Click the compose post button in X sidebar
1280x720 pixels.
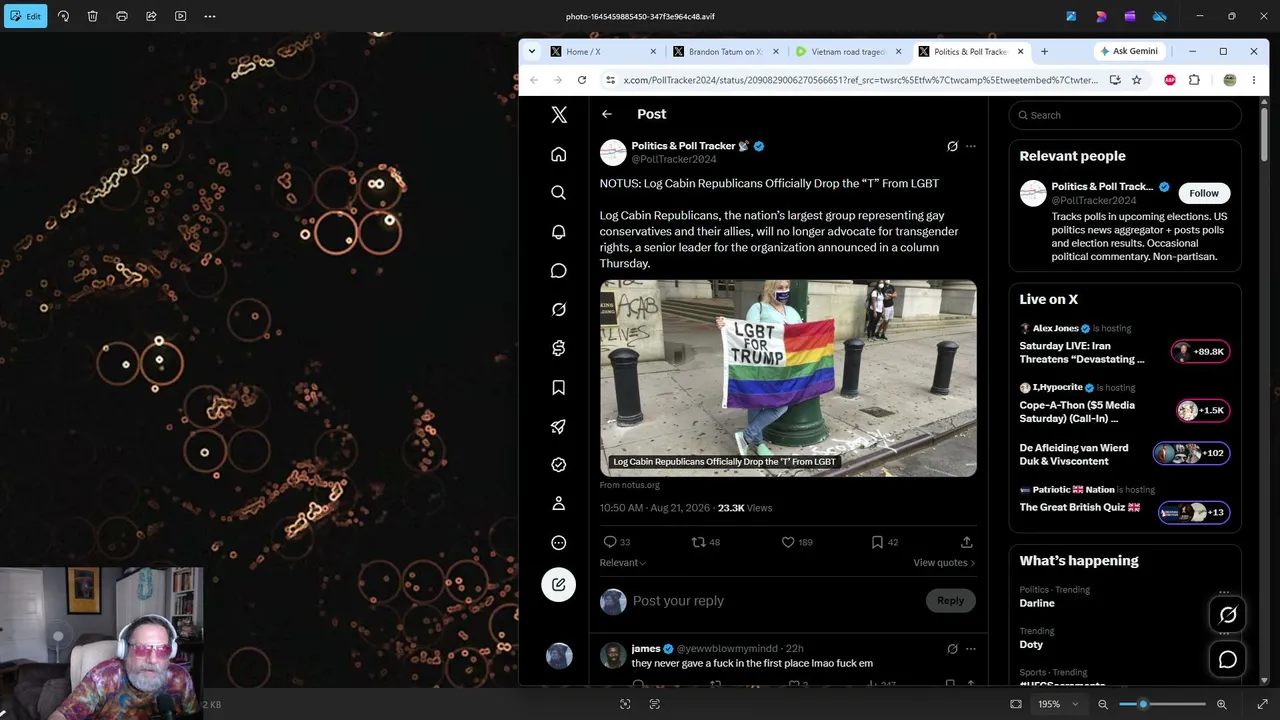click(559, 584)
